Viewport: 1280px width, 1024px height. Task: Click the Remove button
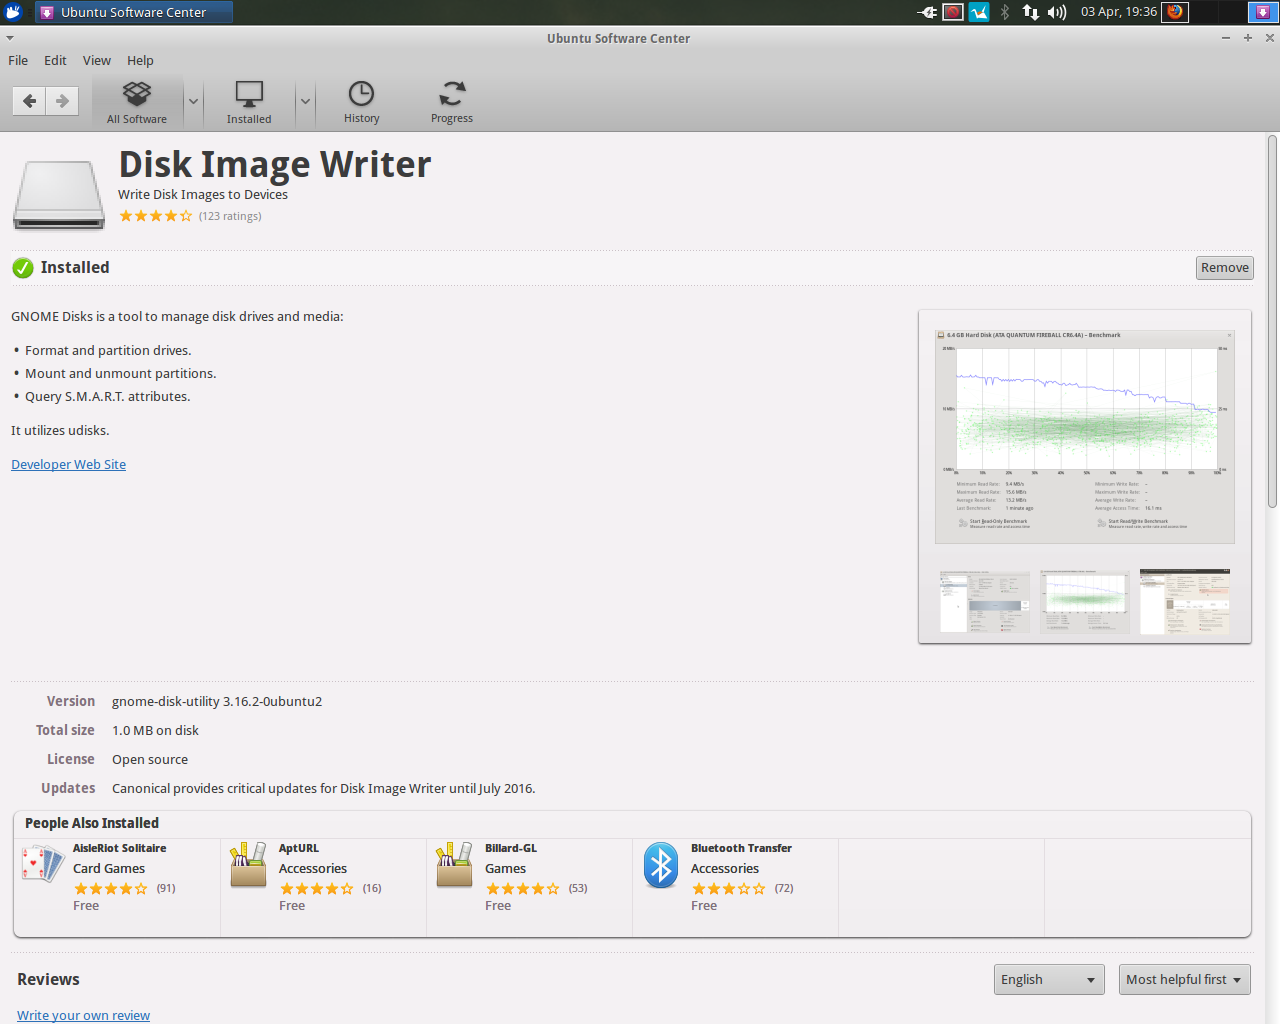click(1225, 268)
